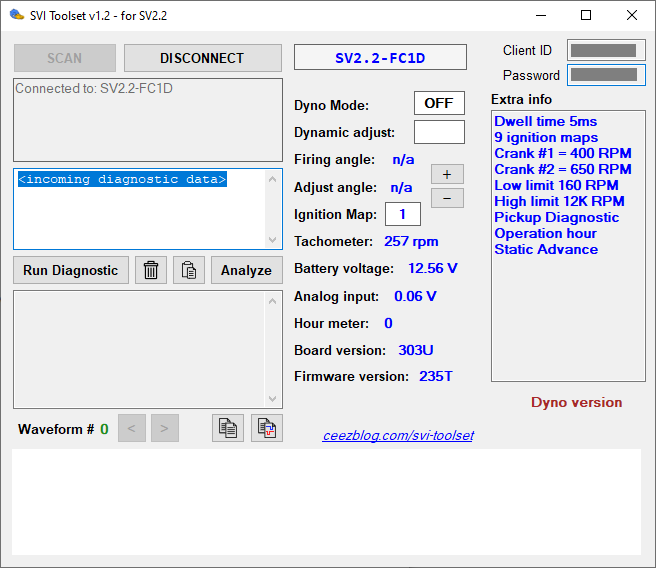This screenshot has height=568, width=656.
Task: Click scroll down arrow in diagnostic data box
Action: (272, 240)
